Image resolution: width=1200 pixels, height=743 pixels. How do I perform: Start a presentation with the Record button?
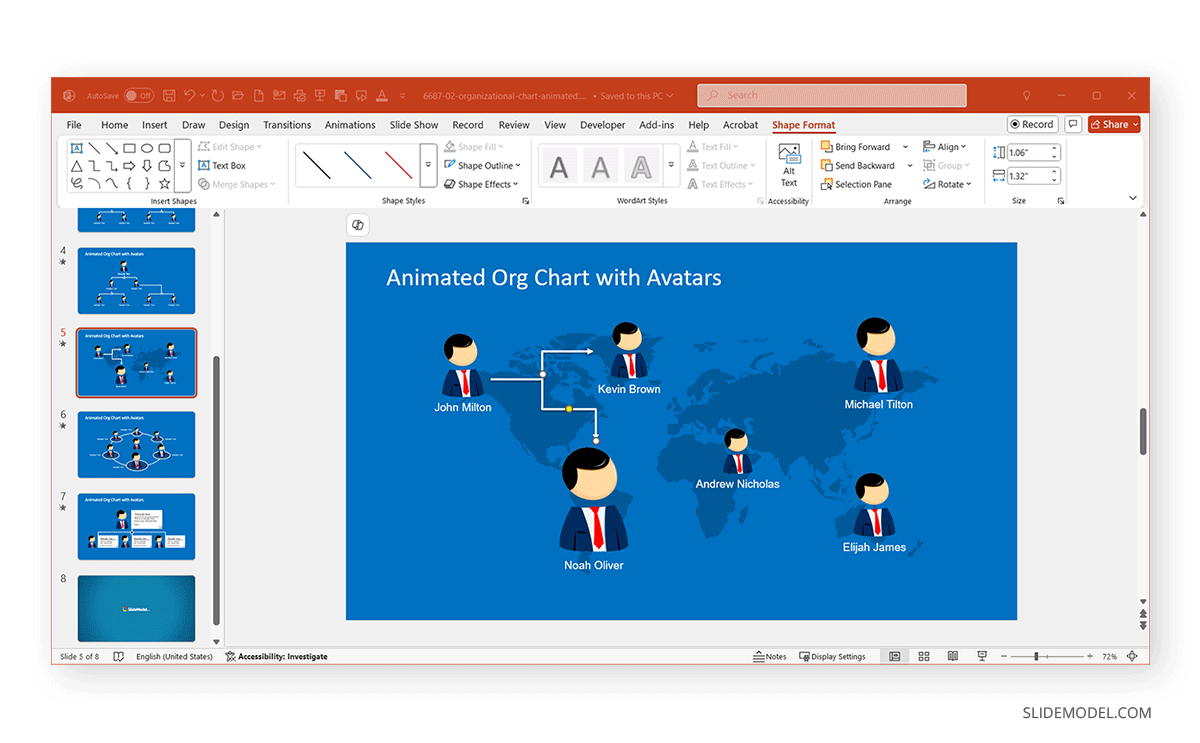click(1031, 124)
